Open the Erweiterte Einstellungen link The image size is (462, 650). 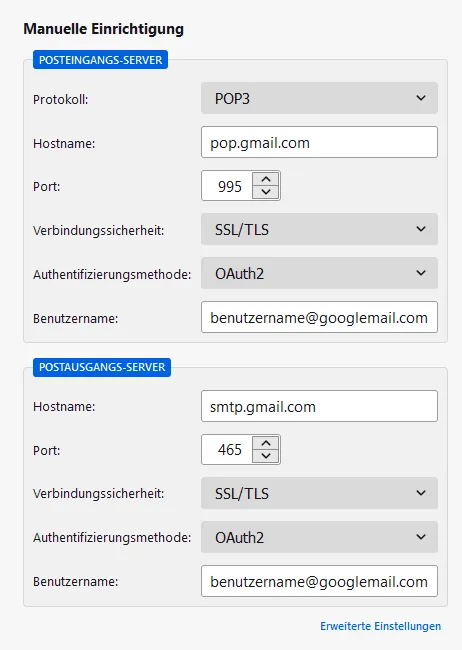pos(380,626)
